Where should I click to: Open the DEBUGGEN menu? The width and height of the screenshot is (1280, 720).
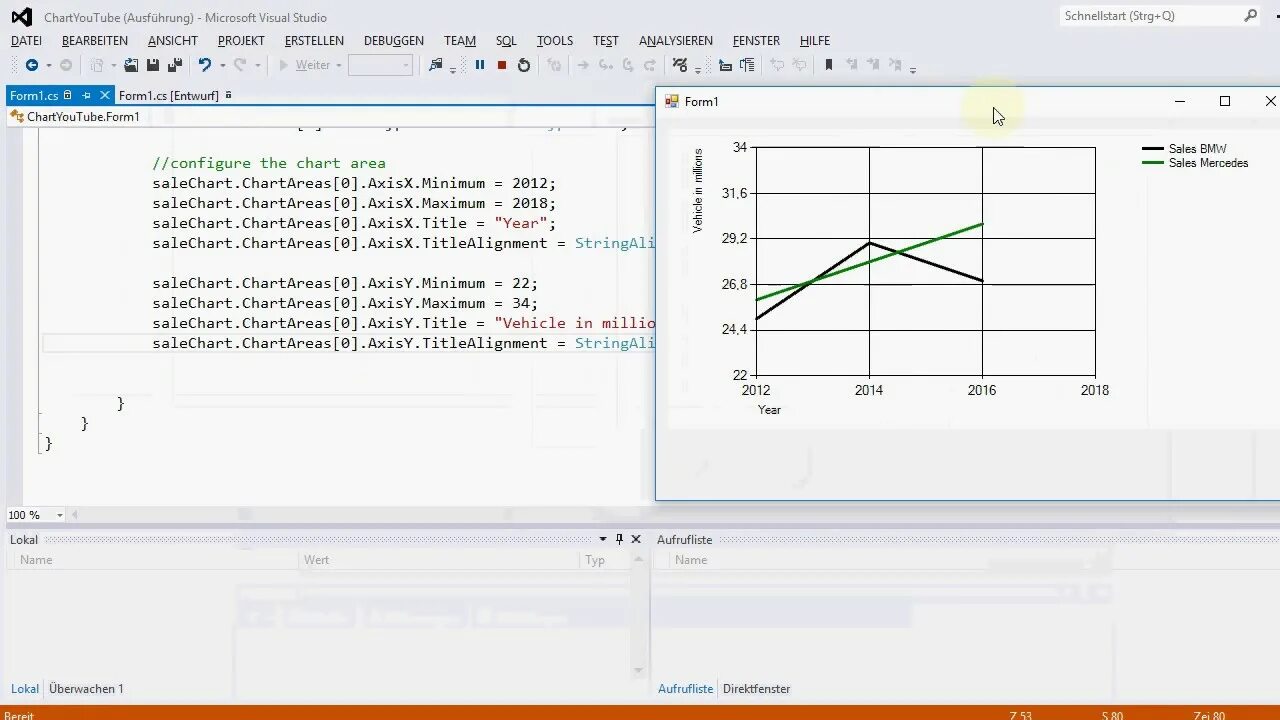pyautogui.click(x=394, y=41)
